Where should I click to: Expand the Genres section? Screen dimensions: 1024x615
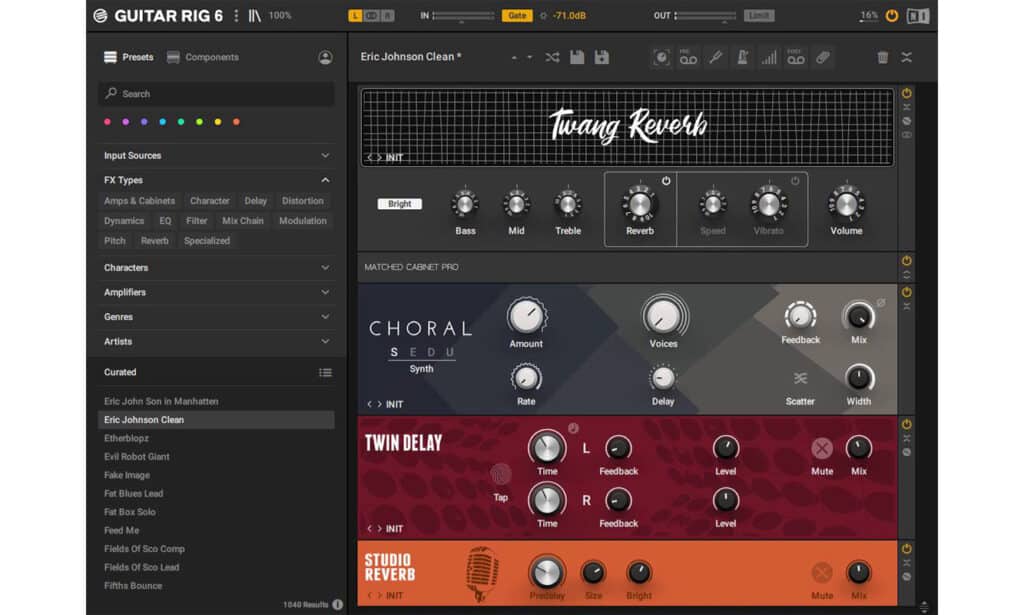pyautogui.click(x=325, y=317)
